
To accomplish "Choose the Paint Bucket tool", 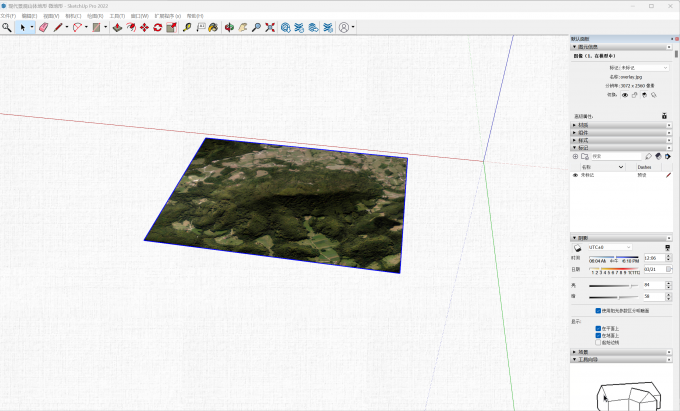I will [213, 27].
